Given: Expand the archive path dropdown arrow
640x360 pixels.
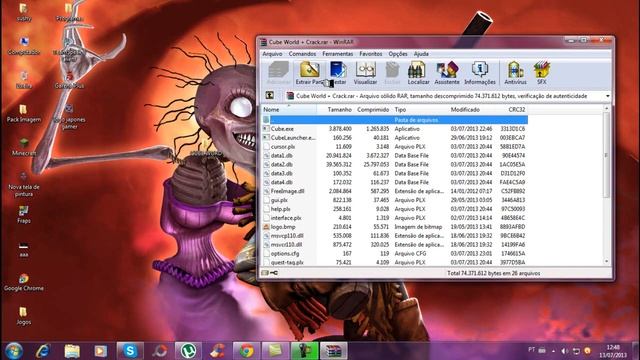Looking at the screenshot, I should point(607,96).
